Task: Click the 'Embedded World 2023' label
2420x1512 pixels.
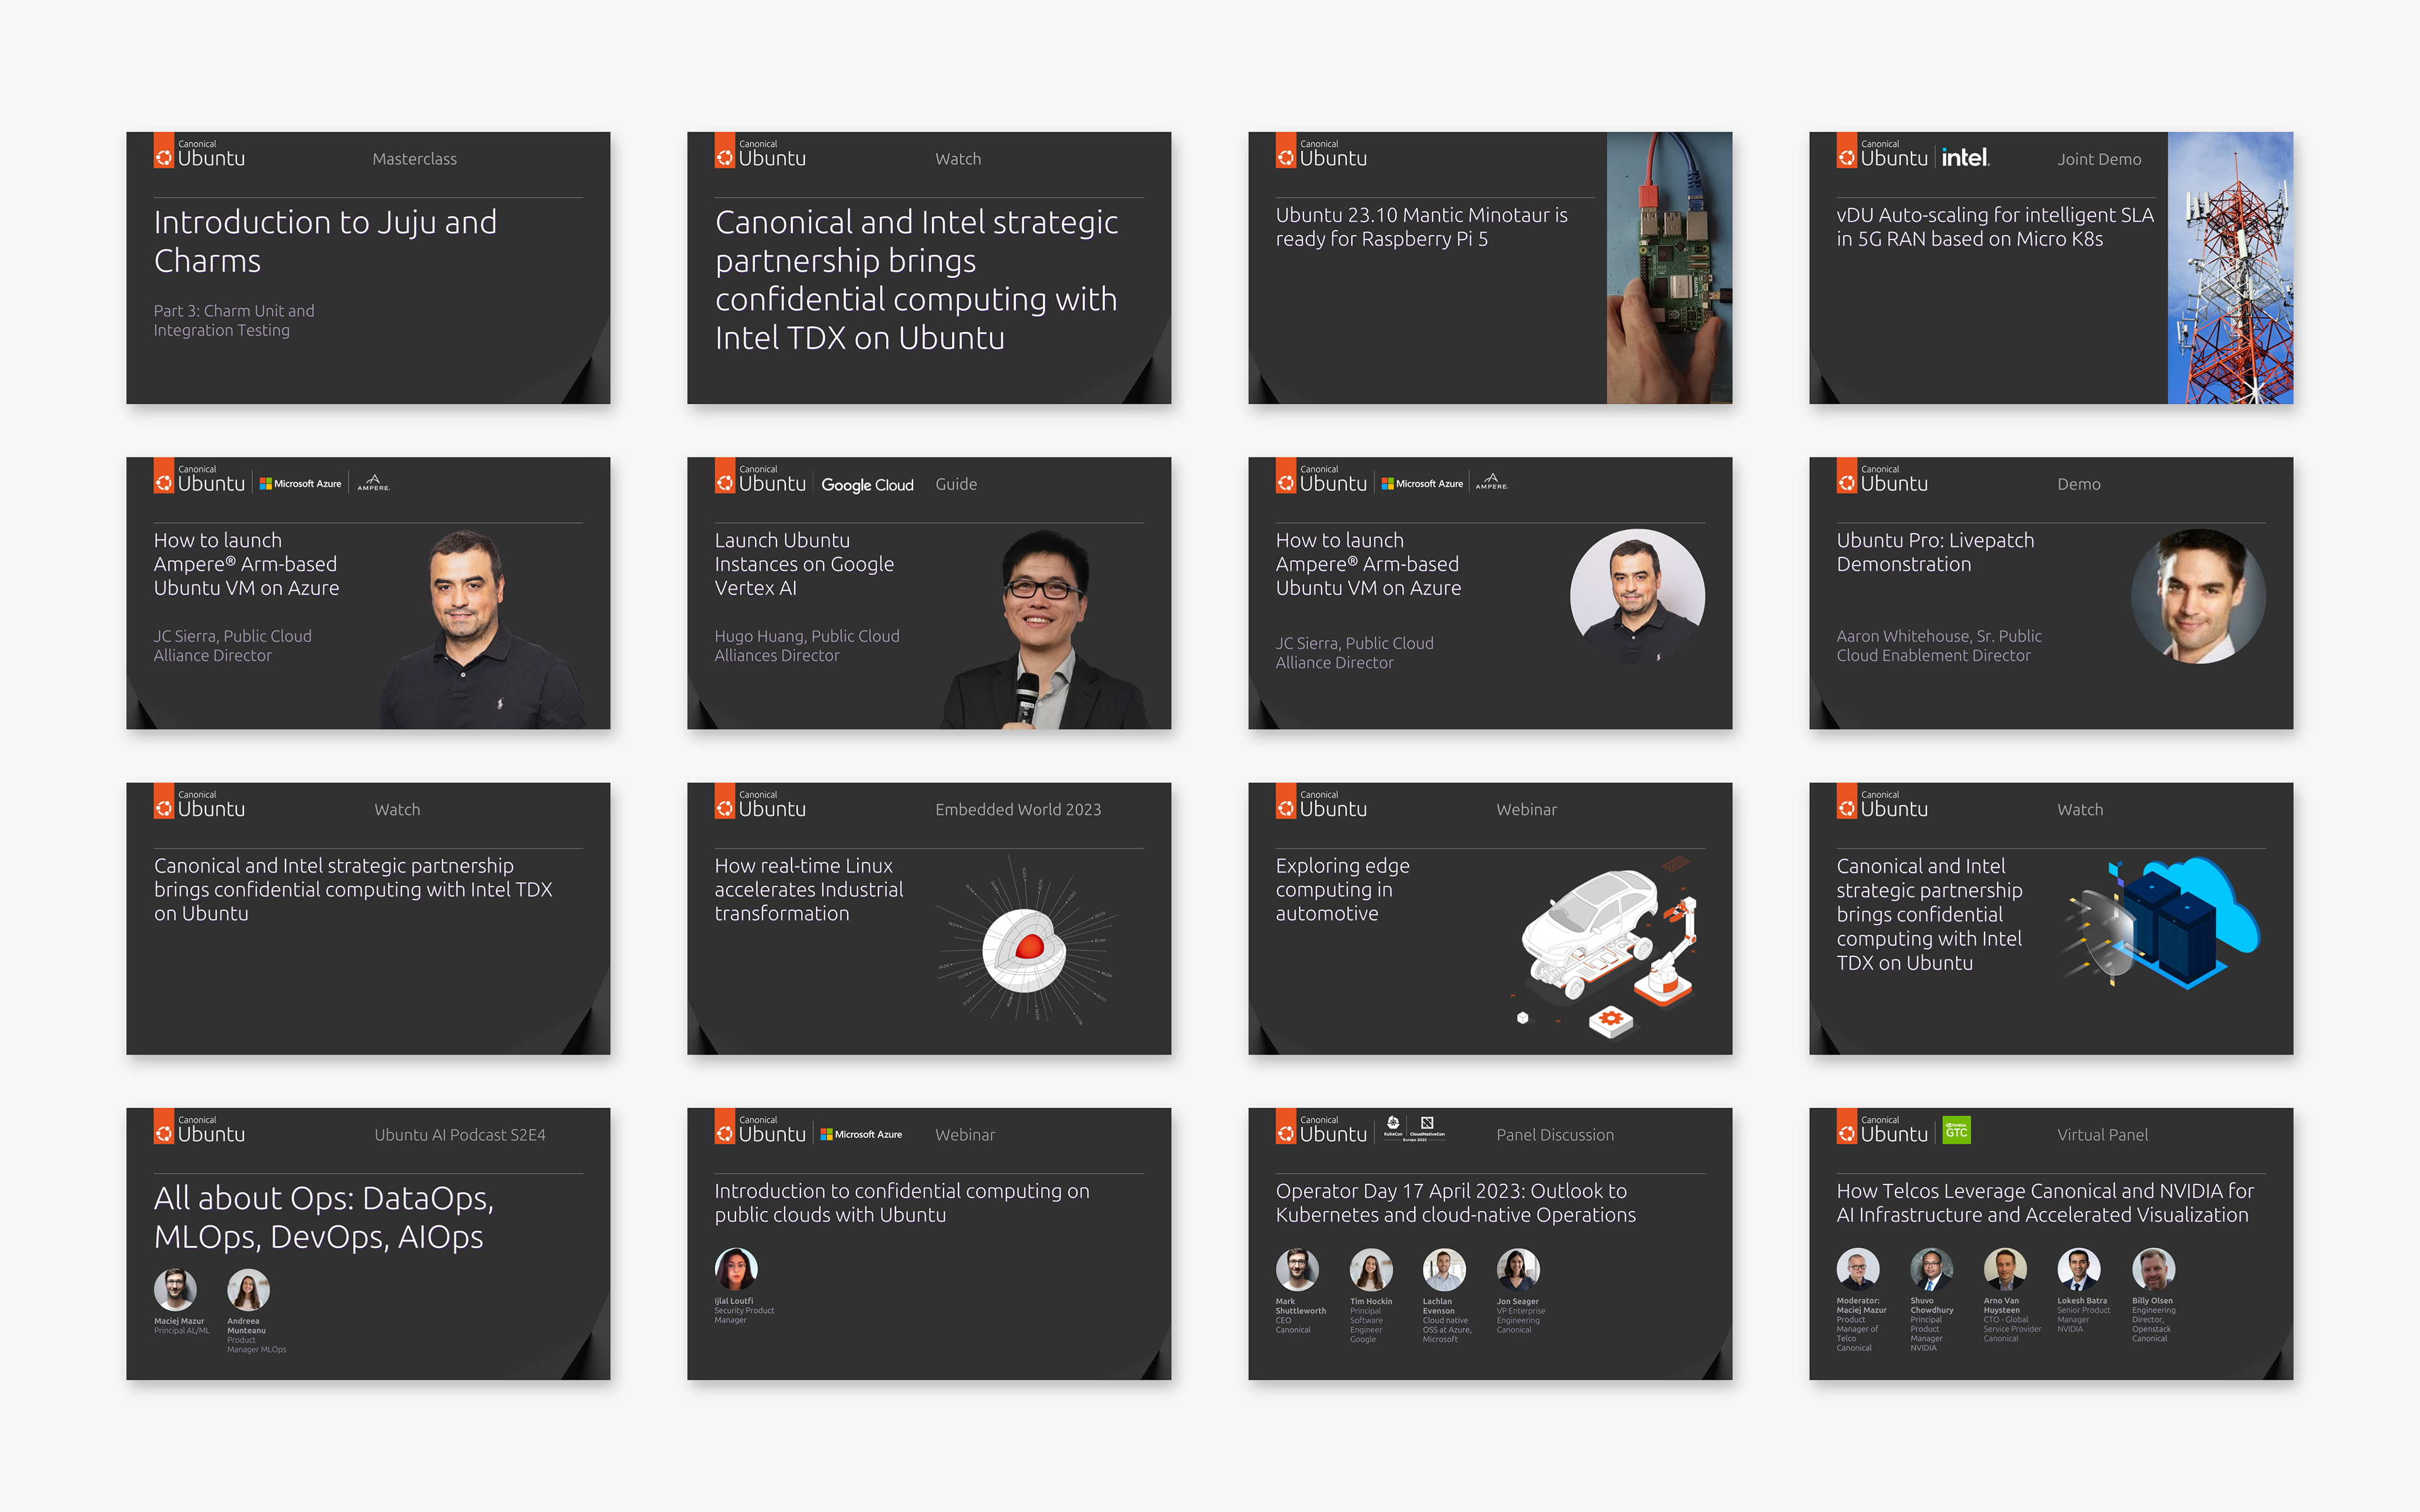Action: pyautogui.click(x=1018, y=809)
